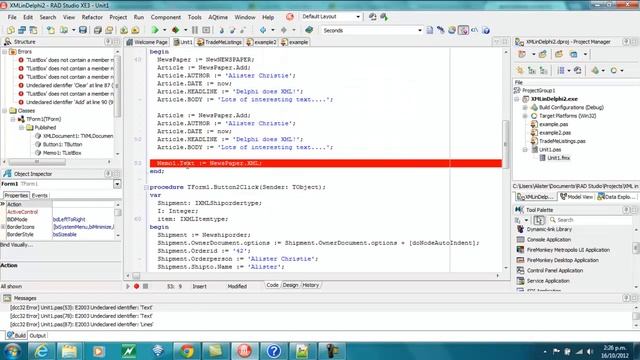Click the Run Without Debugging icon
640x360 pixels.
pos(176,30)
